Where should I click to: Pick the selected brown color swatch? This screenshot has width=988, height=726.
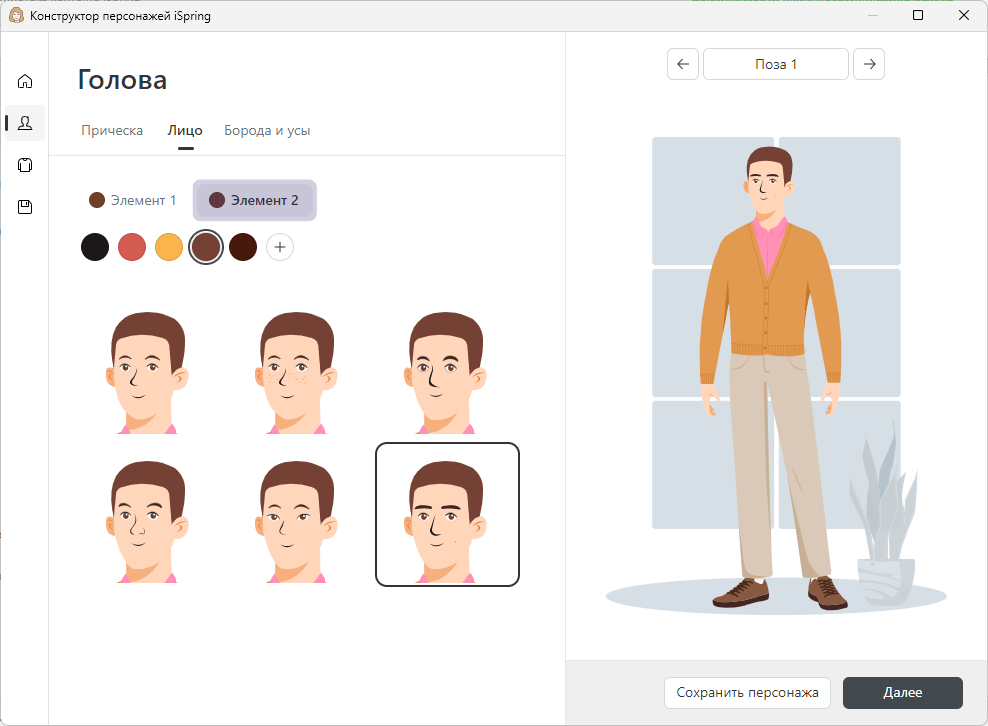pos(206,247)
